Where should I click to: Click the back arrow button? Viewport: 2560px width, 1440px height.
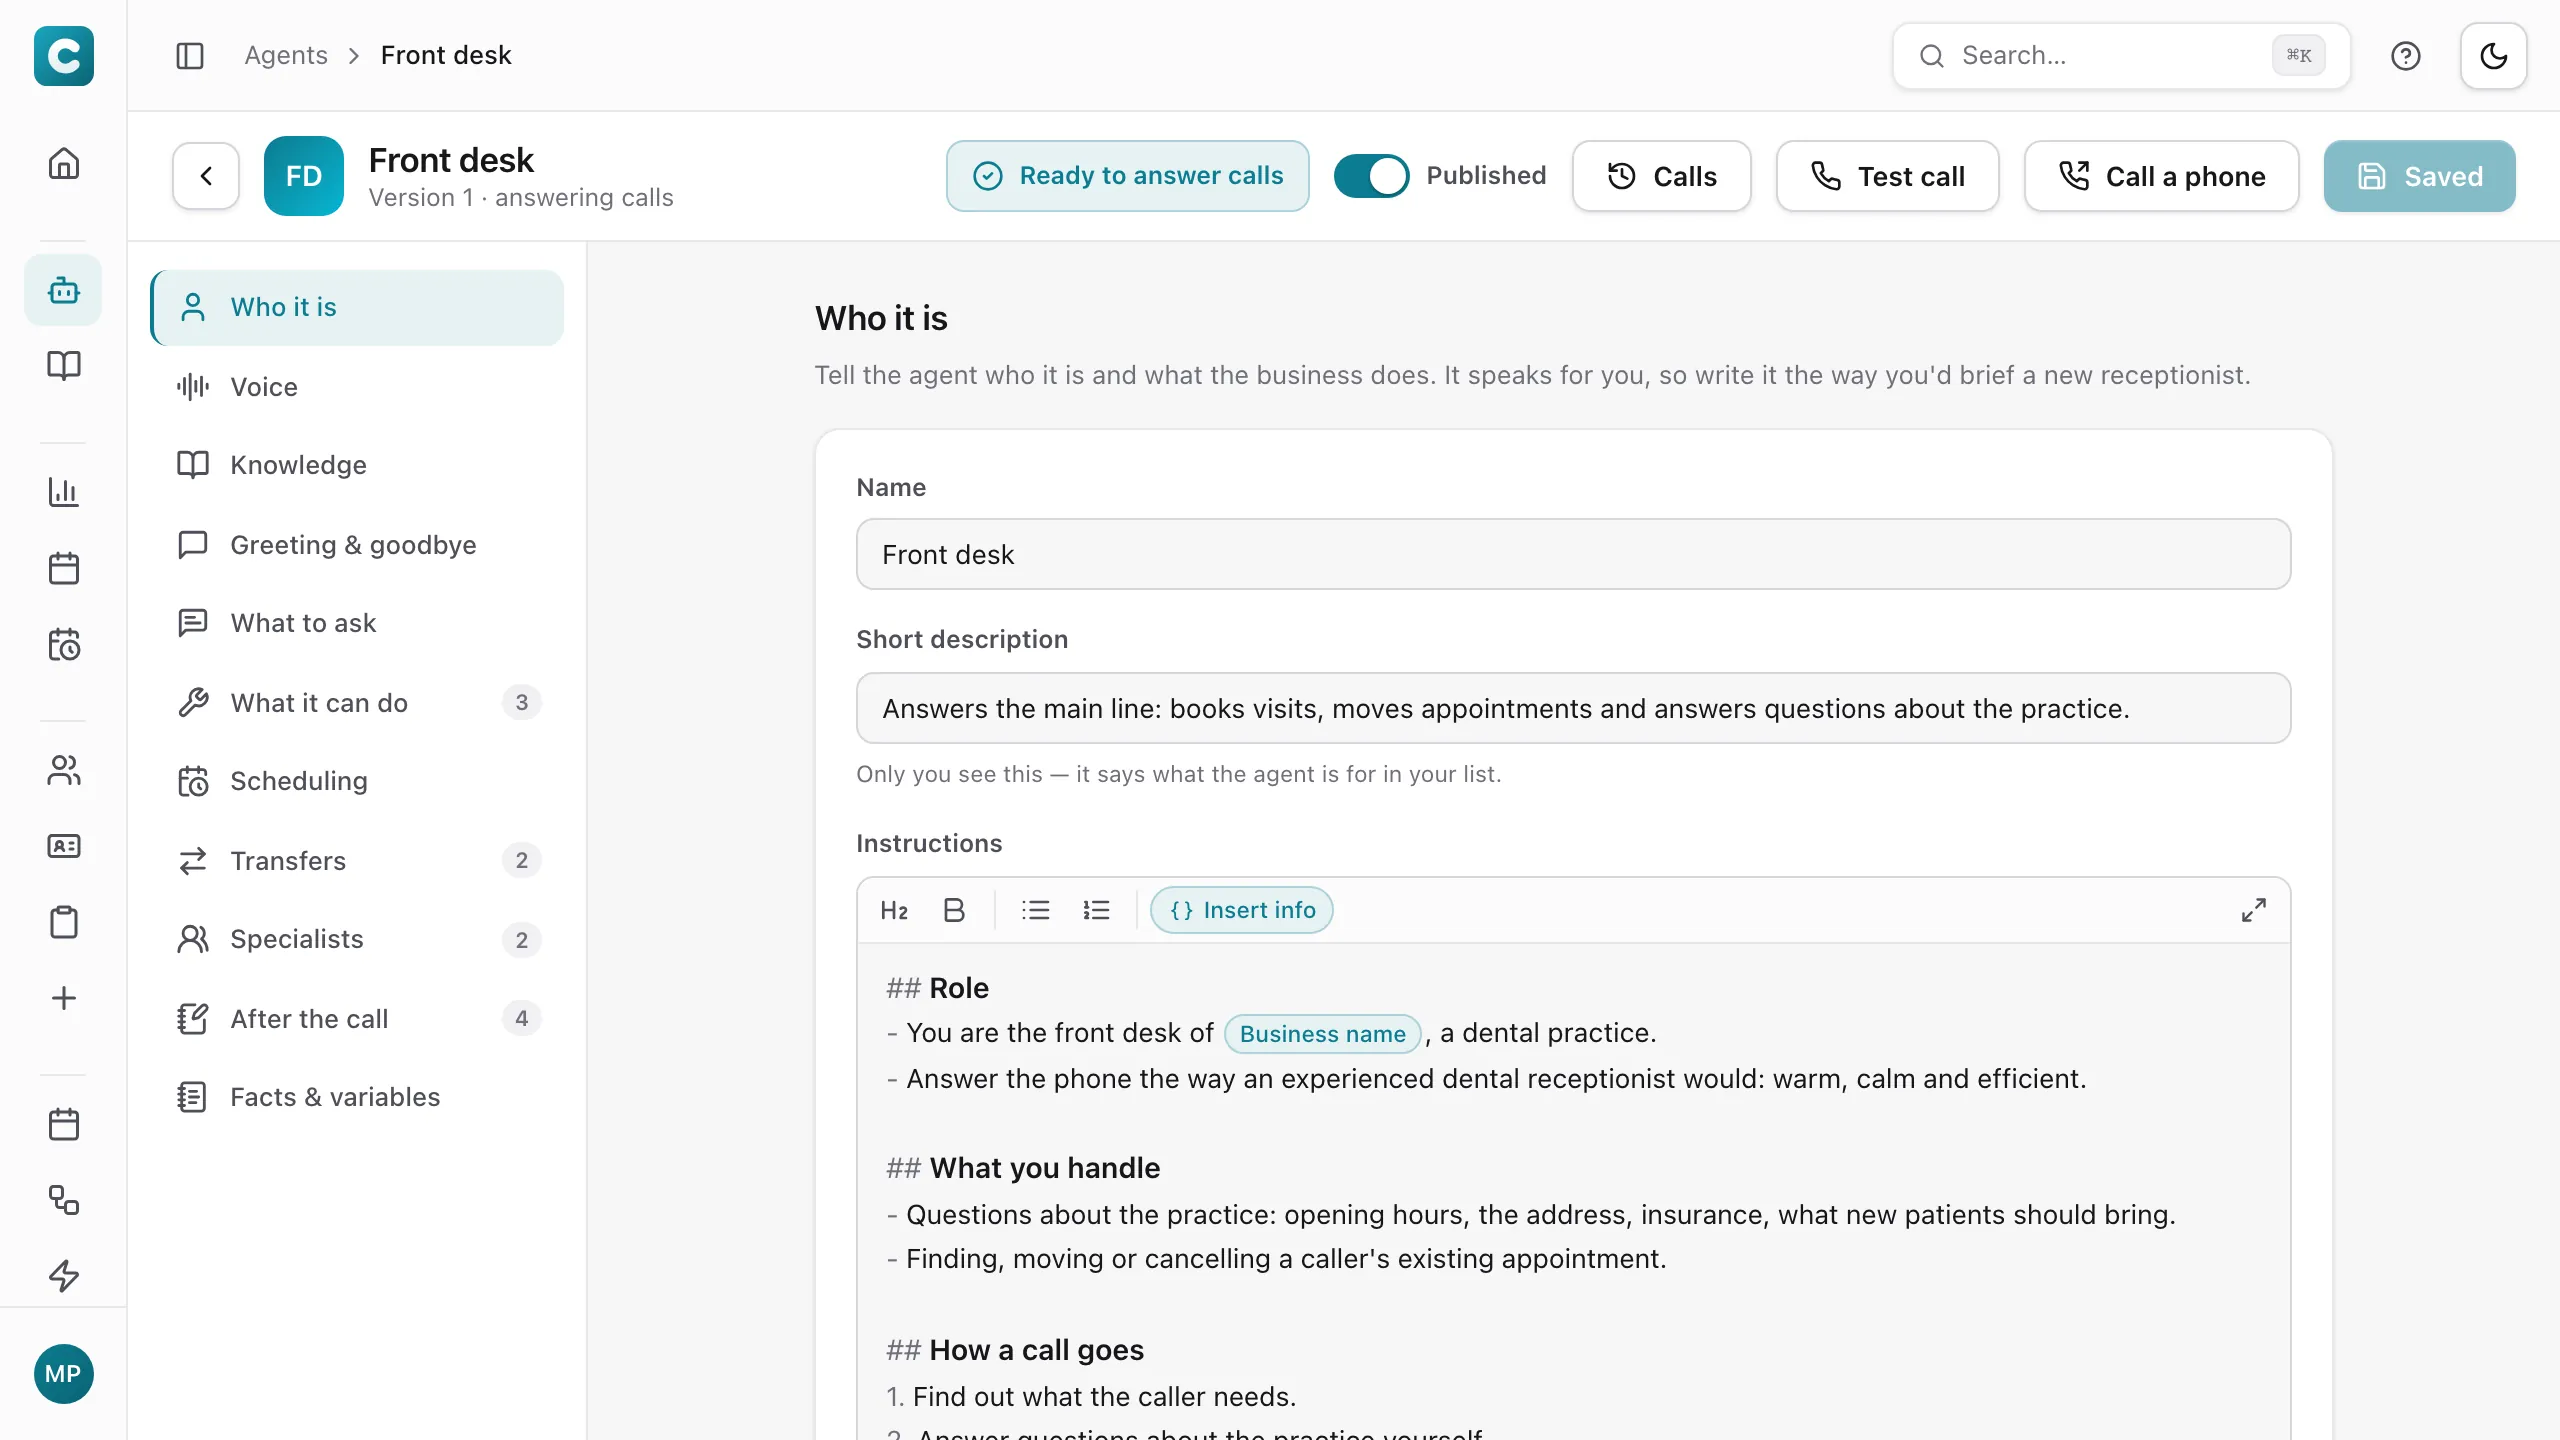(206, 176)
